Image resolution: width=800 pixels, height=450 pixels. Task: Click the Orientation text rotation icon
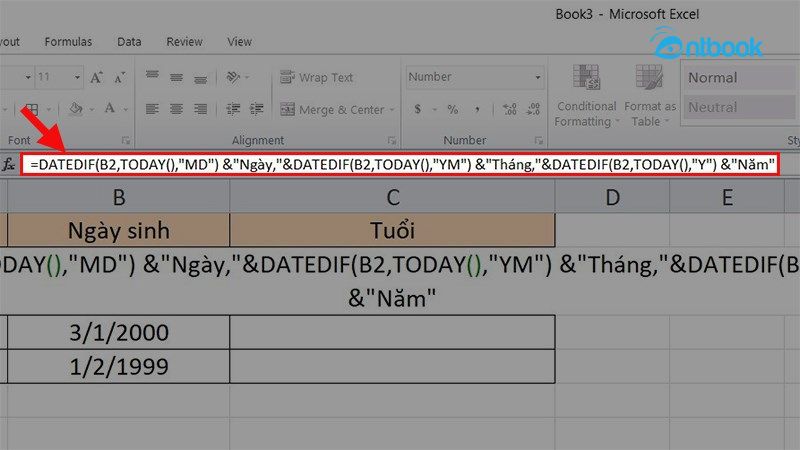233,77
